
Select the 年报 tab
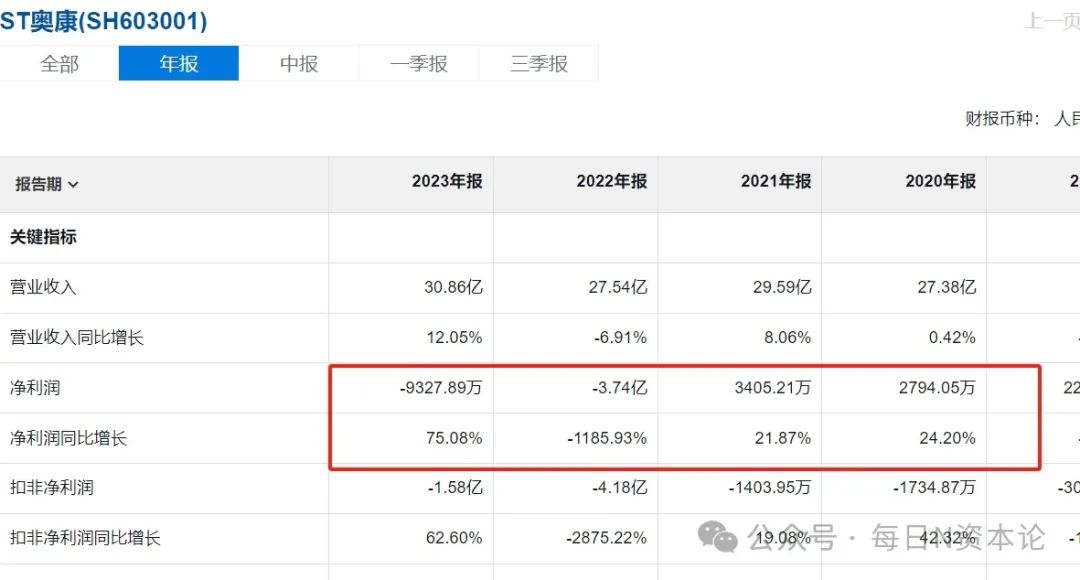179,63
